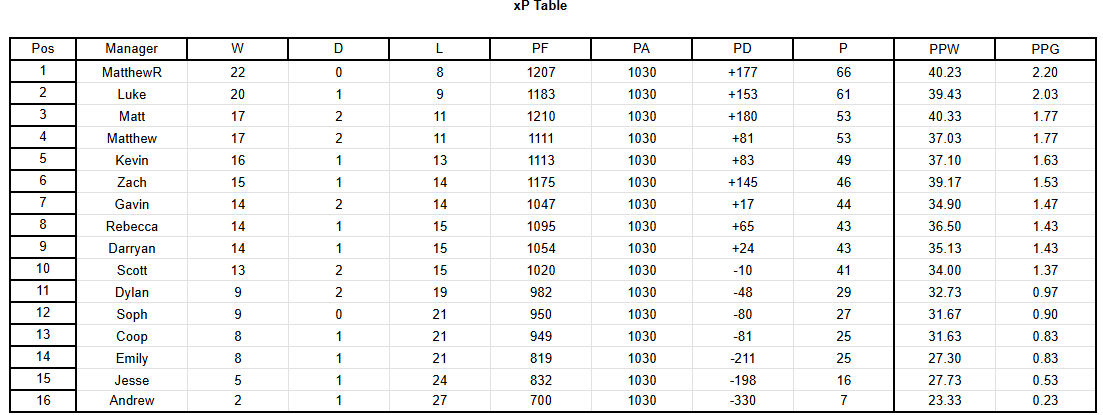This screenshot has width=1103, height=415.
Task: Select the Manager column header
Action: 131,49
